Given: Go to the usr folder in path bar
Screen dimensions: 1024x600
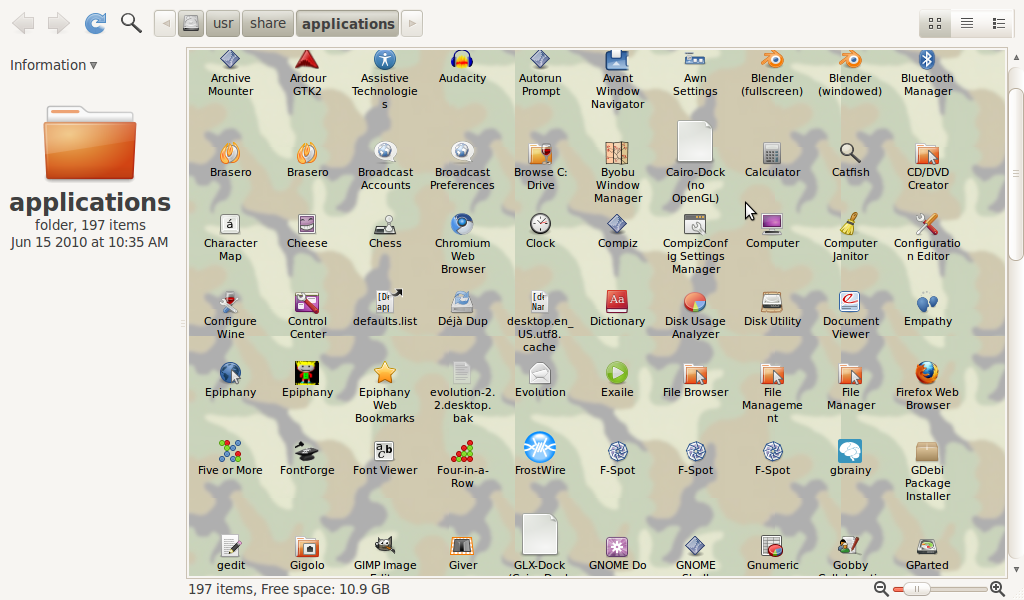Looking at the screenshot, I should coord(222,23).
